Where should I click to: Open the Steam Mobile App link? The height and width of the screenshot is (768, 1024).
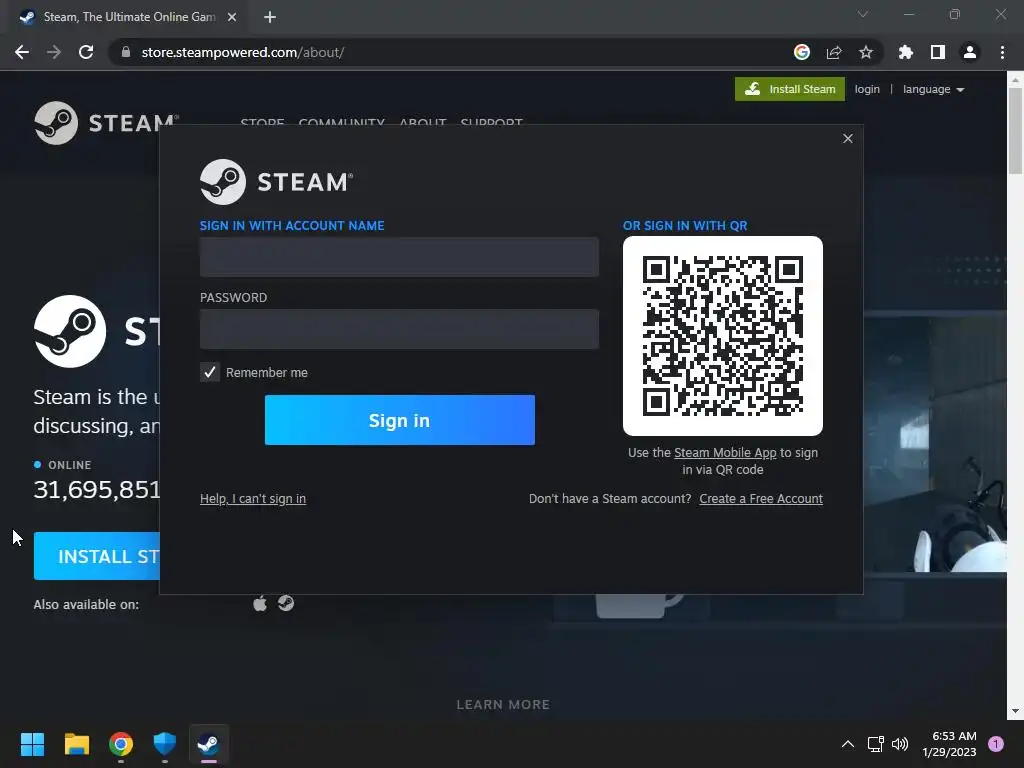[725, 453]
